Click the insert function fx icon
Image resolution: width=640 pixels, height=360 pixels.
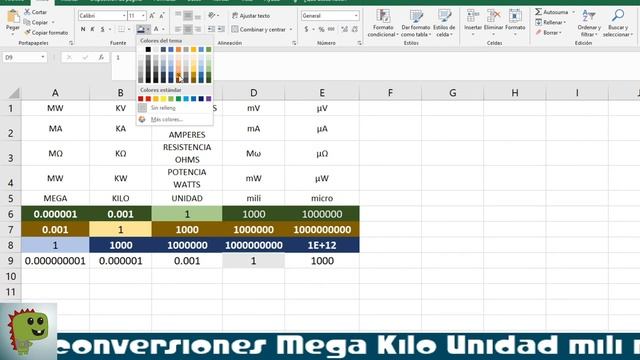pos(101,58)
